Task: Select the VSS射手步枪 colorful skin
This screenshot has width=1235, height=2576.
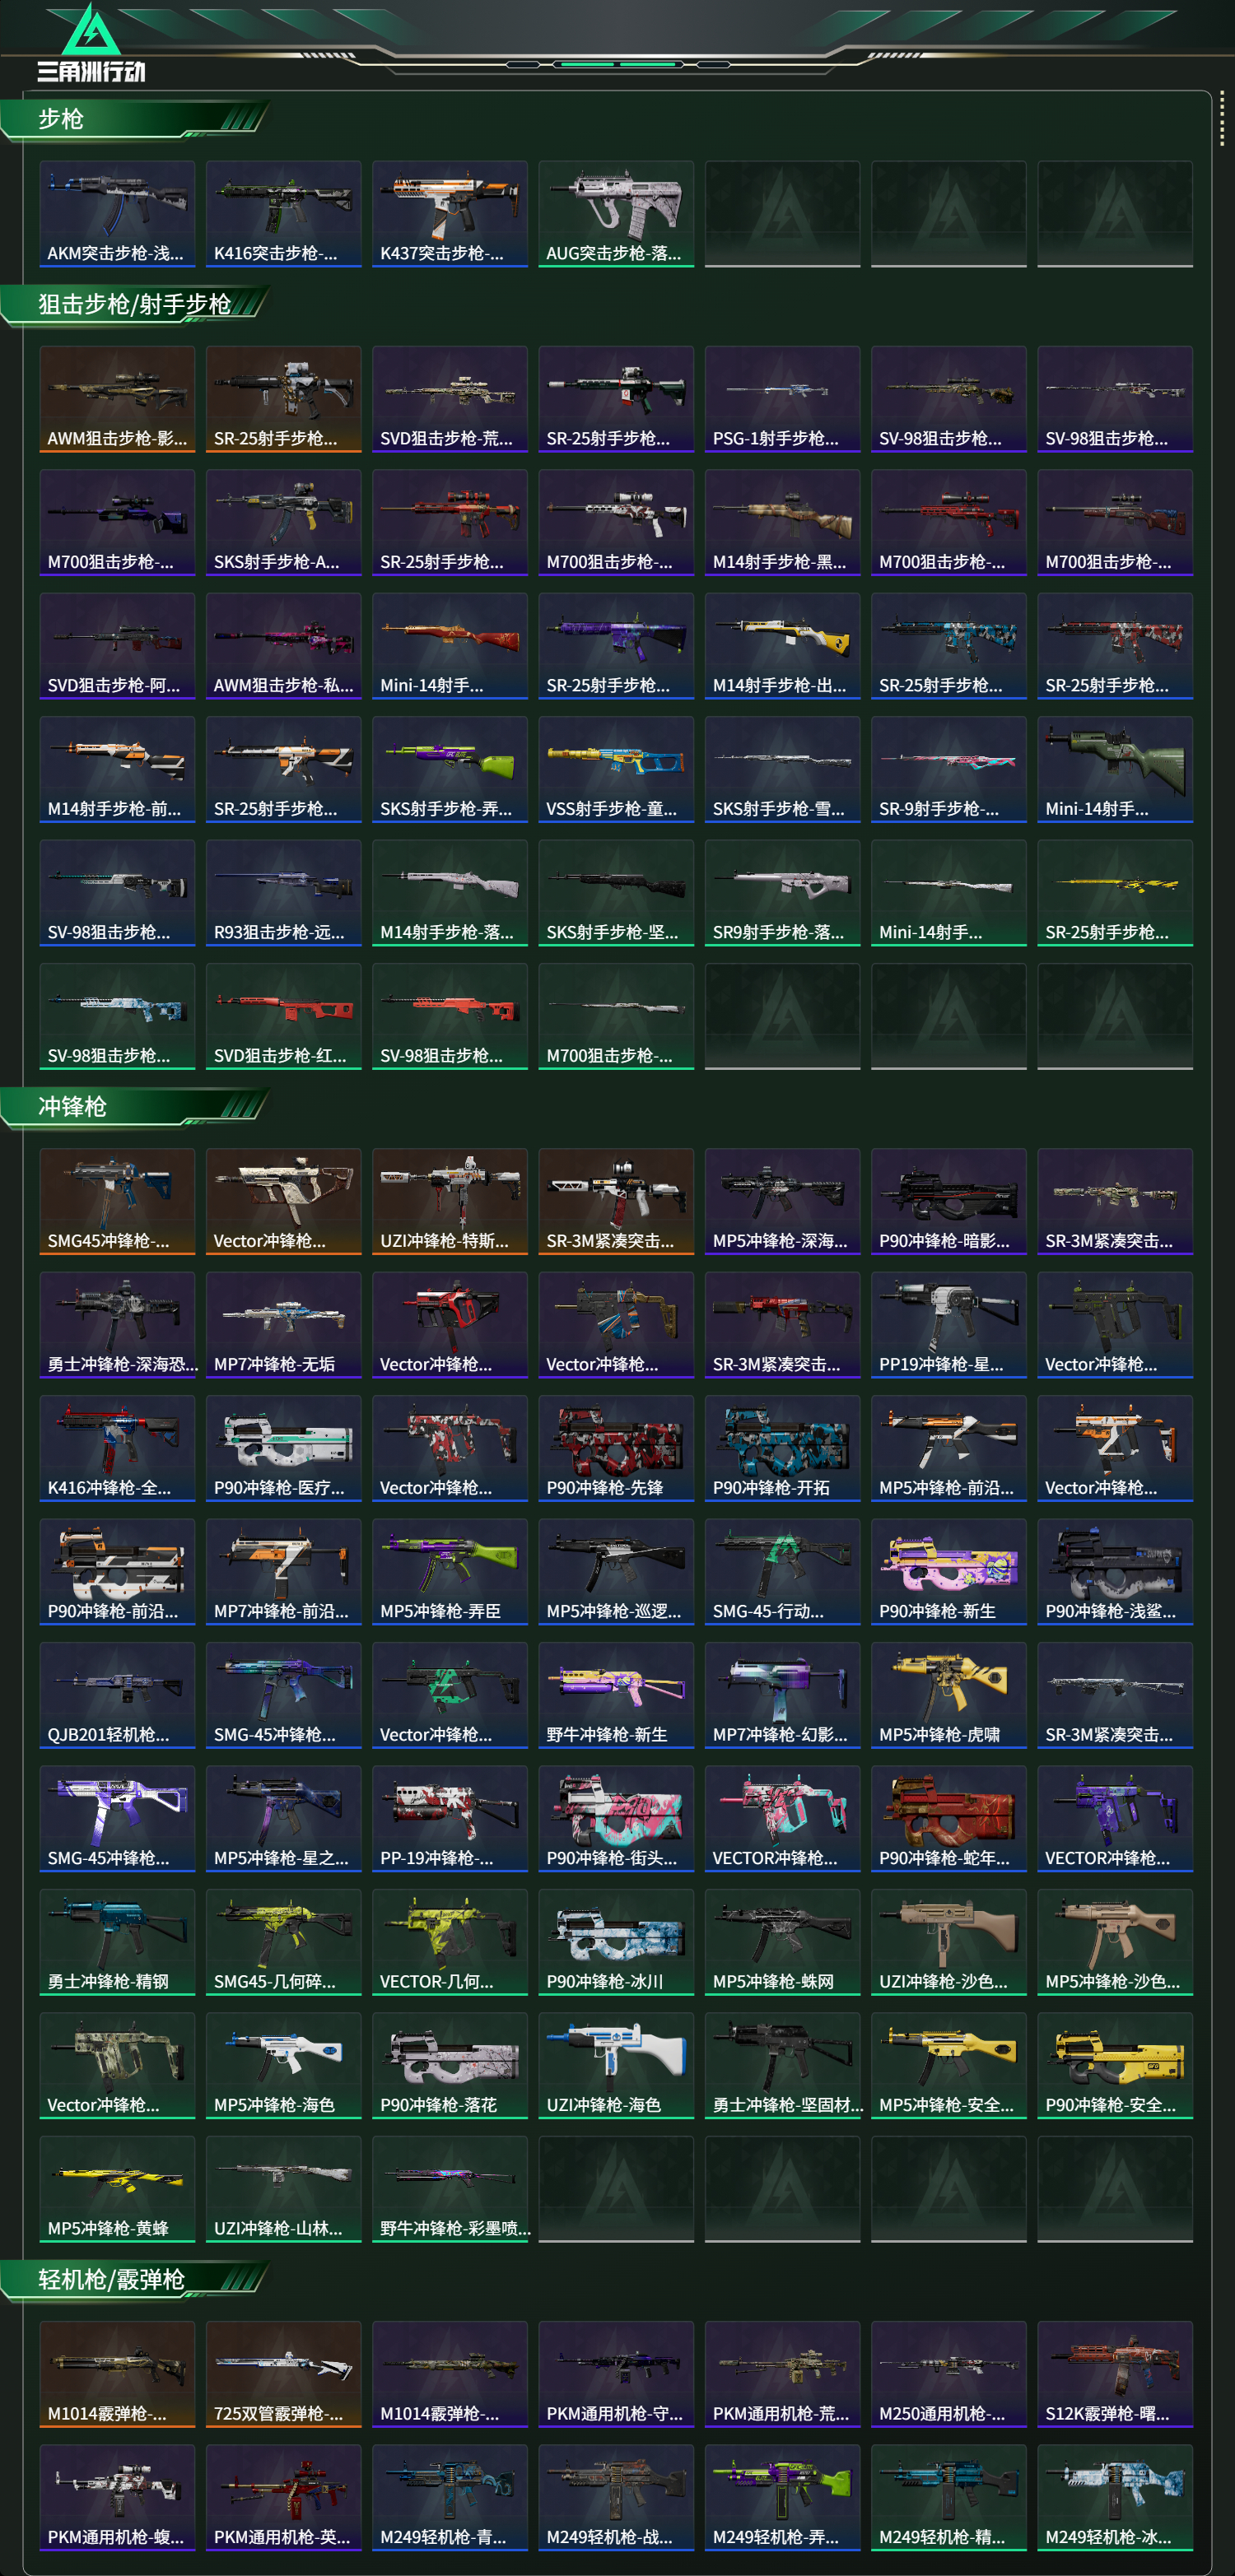Action: pos(616,769)
